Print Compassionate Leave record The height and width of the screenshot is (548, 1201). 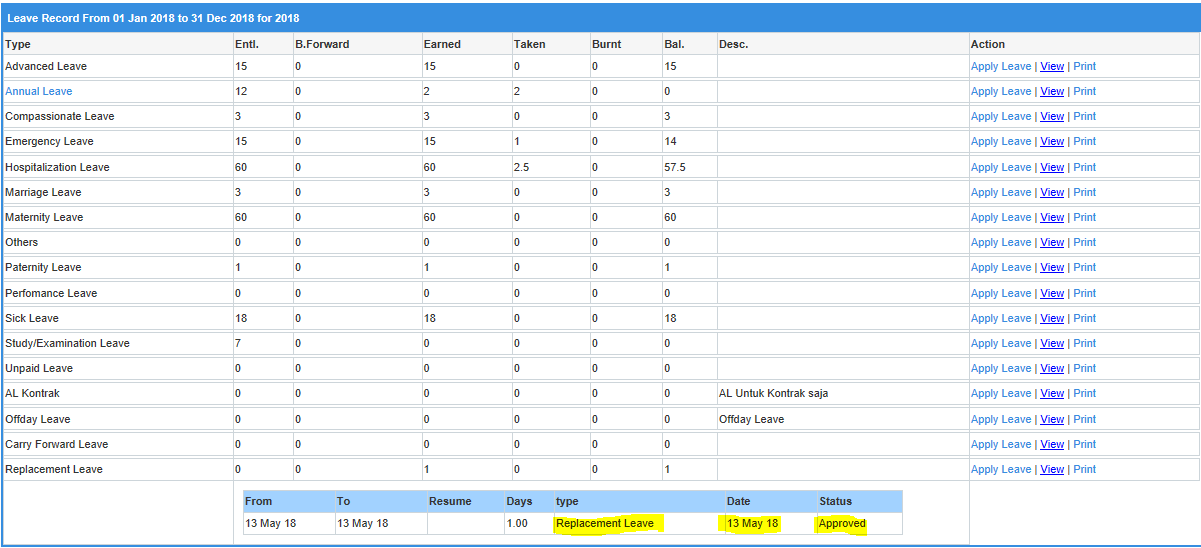1084,116
